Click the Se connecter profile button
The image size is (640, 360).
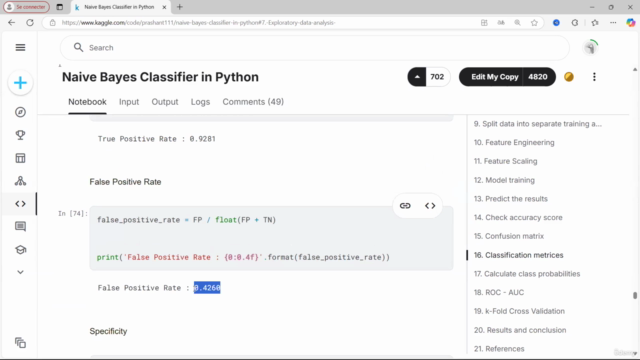(x=26, y=7)
